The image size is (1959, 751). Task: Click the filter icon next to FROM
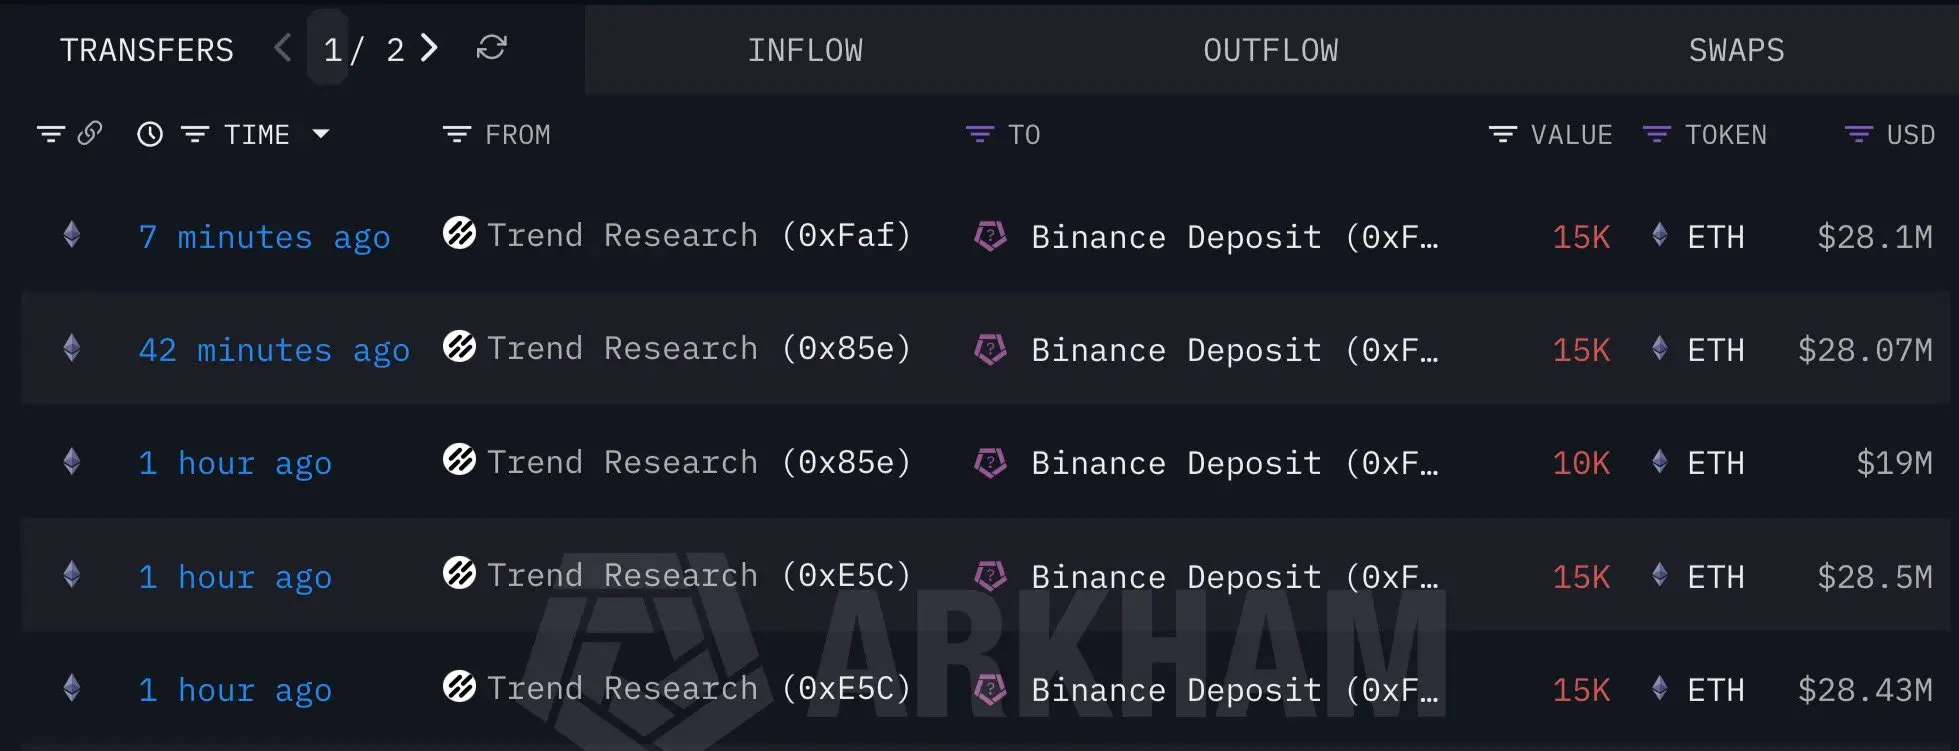(455, 133)
